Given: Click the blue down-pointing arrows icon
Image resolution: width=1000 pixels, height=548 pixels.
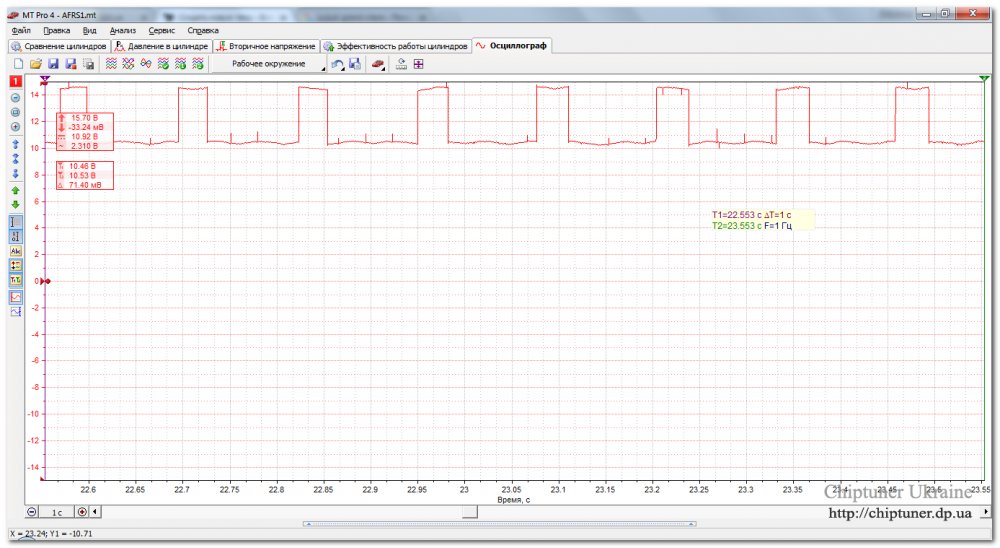Looking at the screenshot, I should (15, 174).
